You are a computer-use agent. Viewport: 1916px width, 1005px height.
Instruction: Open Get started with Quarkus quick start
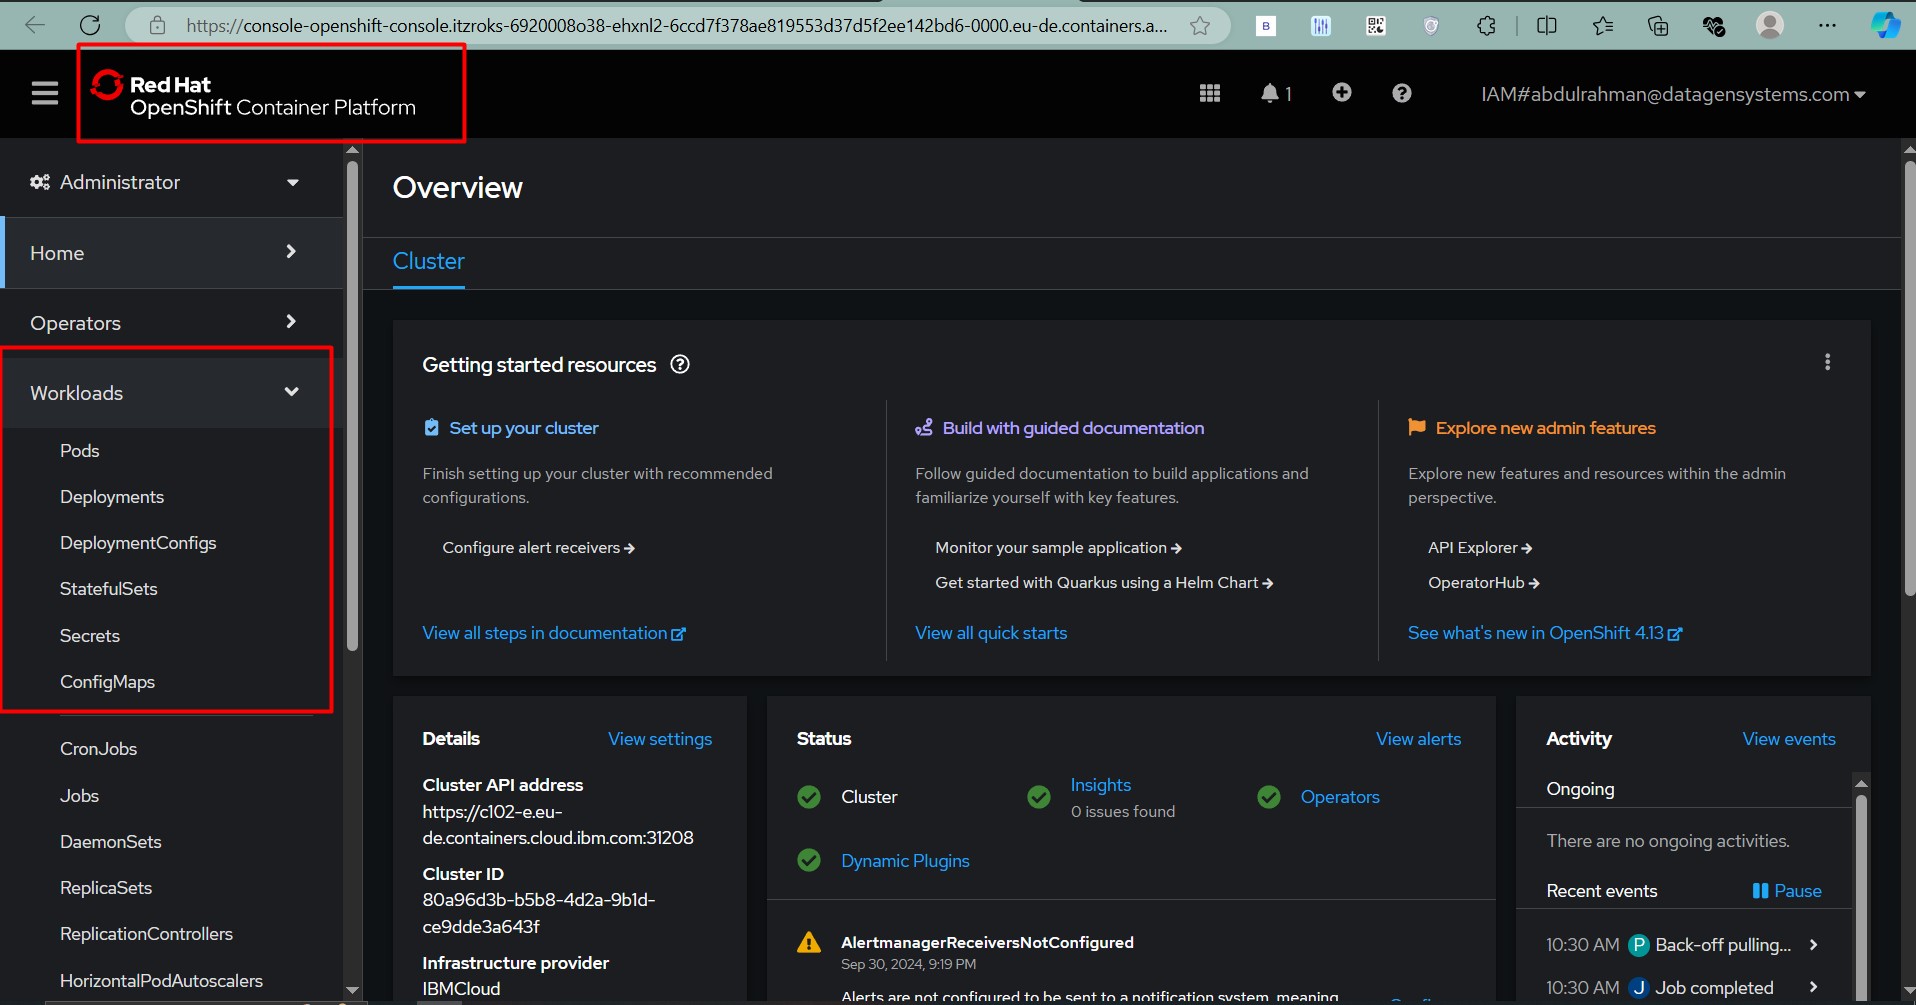click(x=1104, y=583)
